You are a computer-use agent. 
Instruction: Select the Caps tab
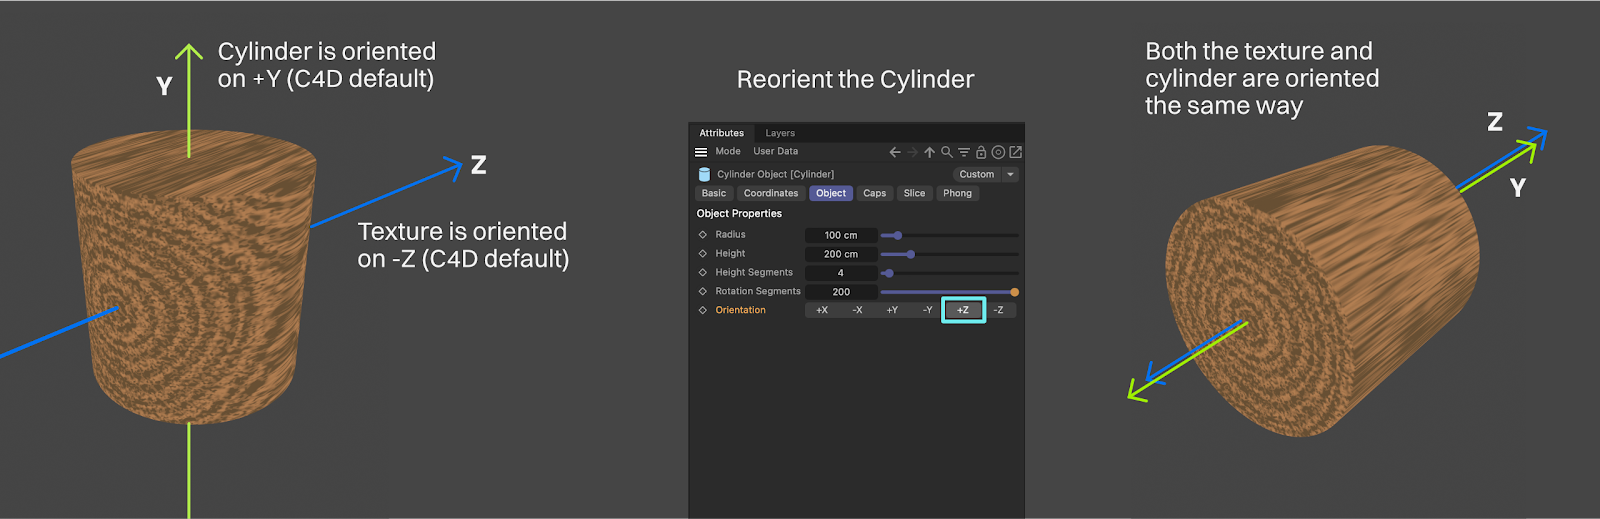pos(874,193)
